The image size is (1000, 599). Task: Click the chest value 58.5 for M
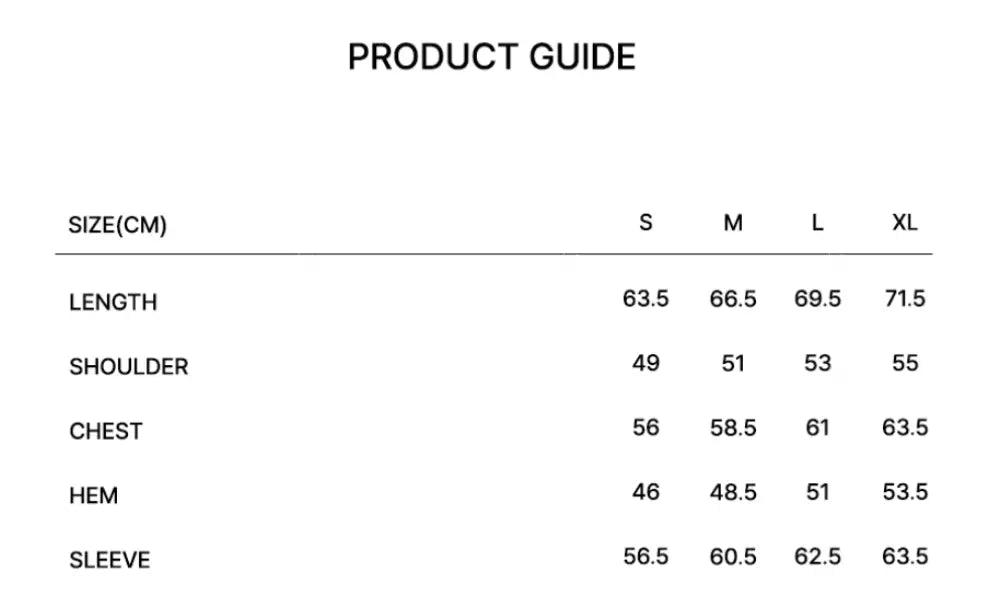(733, 428)
